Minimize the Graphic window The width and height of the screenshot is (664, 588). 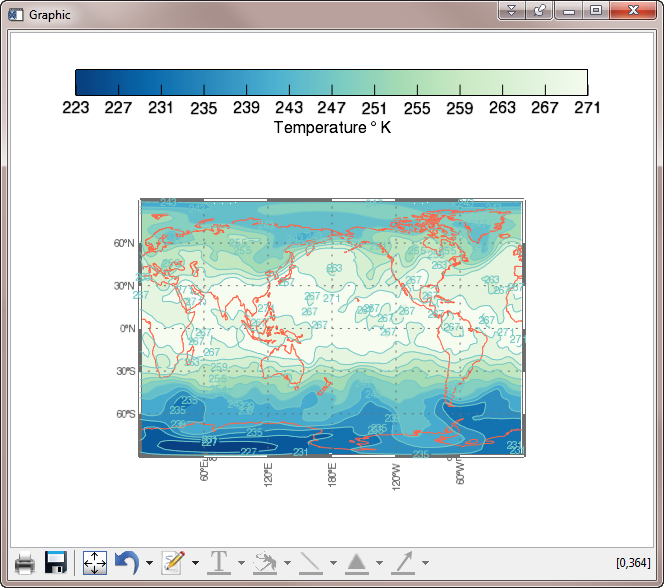569,10
